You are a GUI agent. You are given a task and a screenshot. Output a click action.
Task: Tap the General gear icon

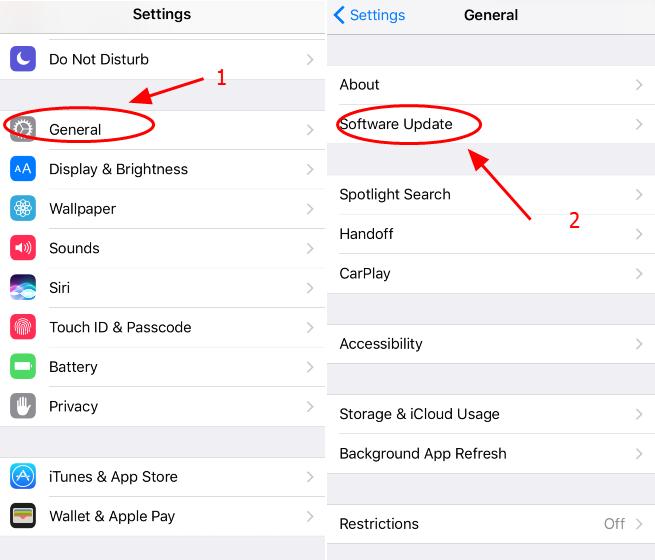click(x=23, y=129)
